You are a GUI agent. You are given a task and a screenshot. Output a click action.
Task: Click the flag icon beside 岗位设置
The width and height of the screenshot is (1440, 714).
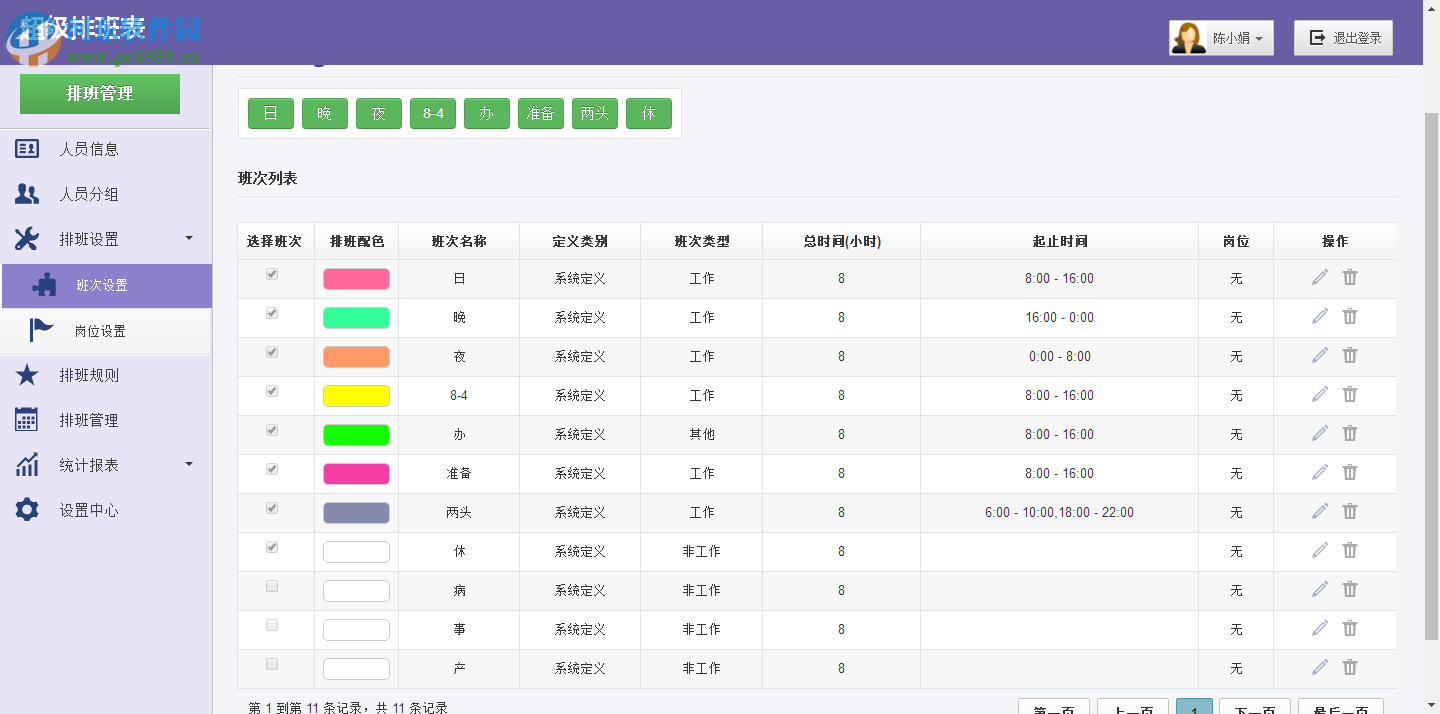[x=42, y=330]
